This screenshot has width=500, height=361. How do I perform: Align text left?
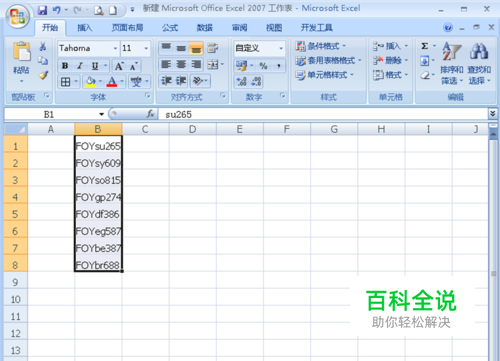166,64
